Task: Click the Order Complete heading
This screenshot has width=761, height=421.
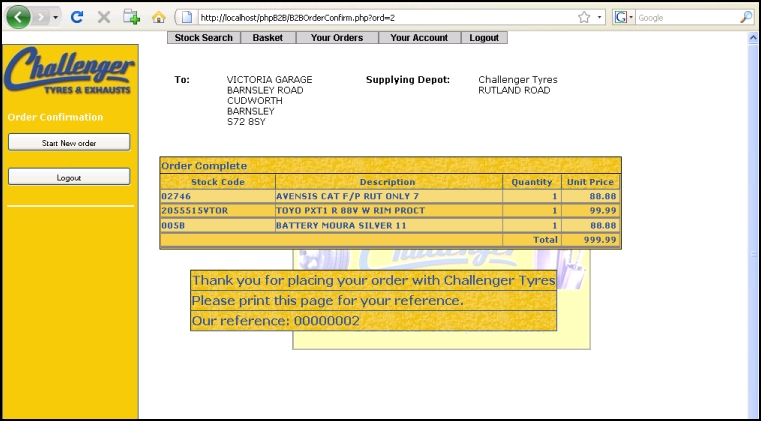Action: 204,166
